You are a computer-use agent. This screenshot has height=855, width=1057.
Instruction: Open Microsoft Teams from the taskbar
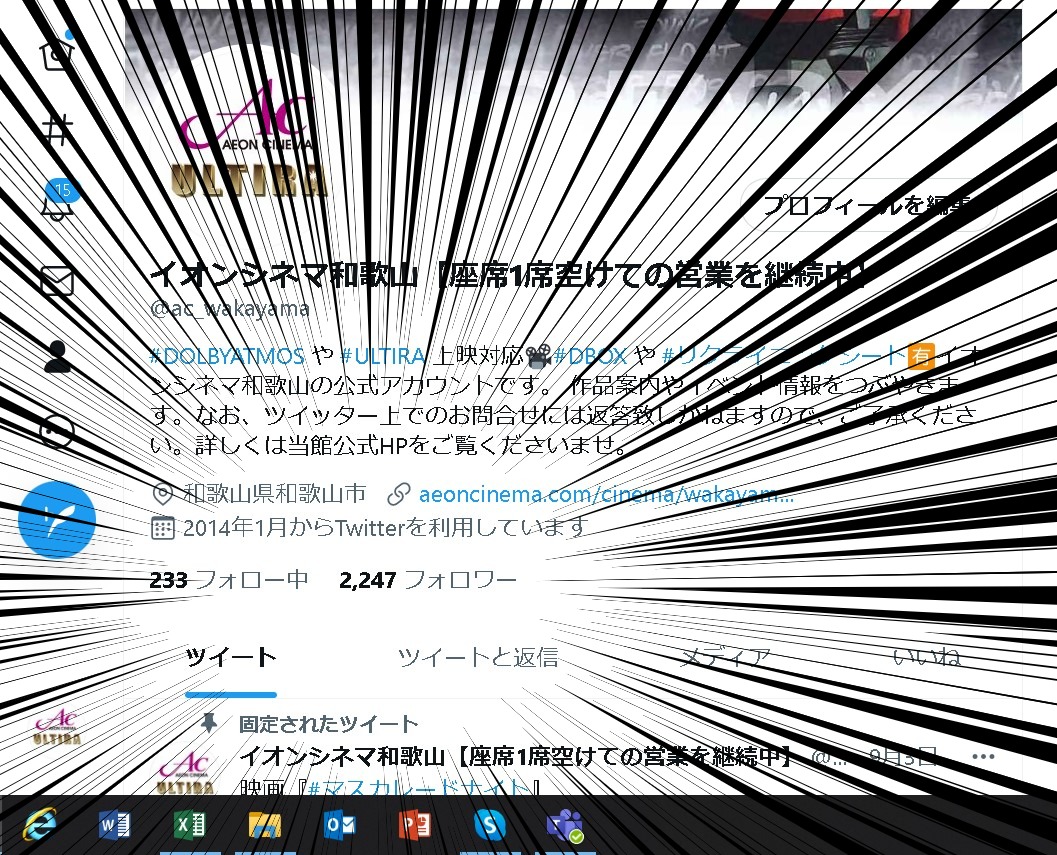[x=563, y=826]
